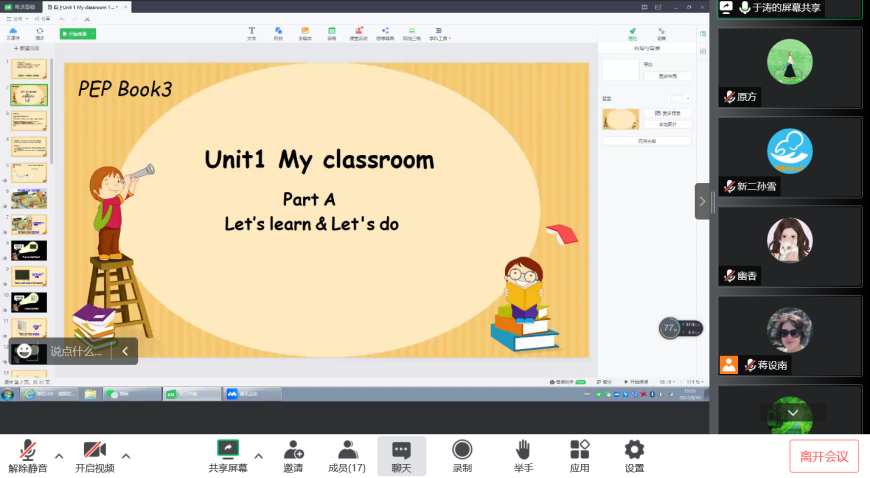The height and width of the screenshot is (478, 870).
Task: Select the black slide thumbnail number 8
Action: click(x=29, y=251)
